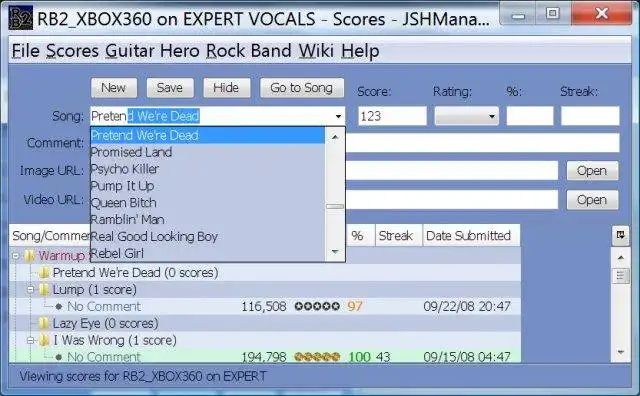Select the No Comment entry under I Was Wrong

tap(265, 356)
